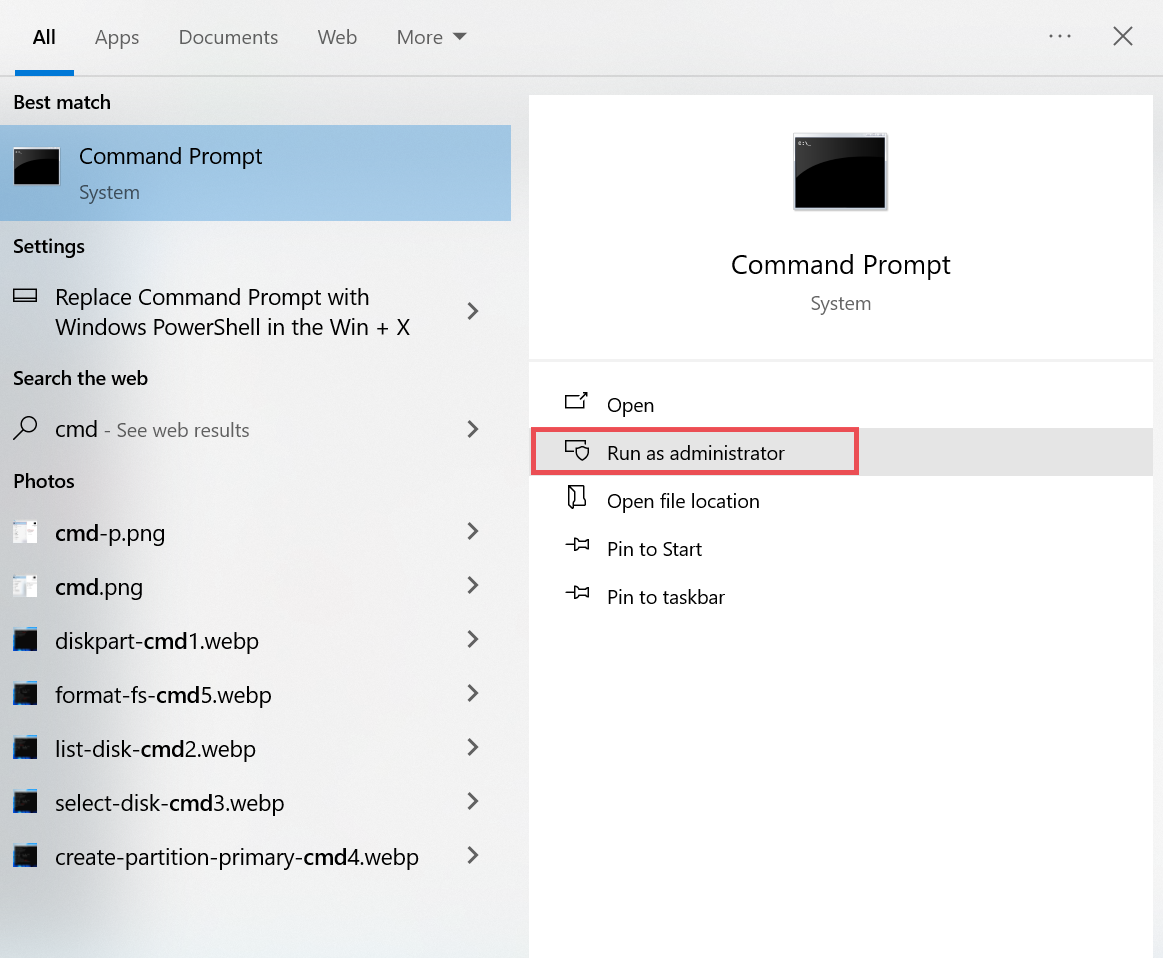Screen dimensions: 1163x958
Task: Open the three-dot options menu
Action: (1059, 36)
